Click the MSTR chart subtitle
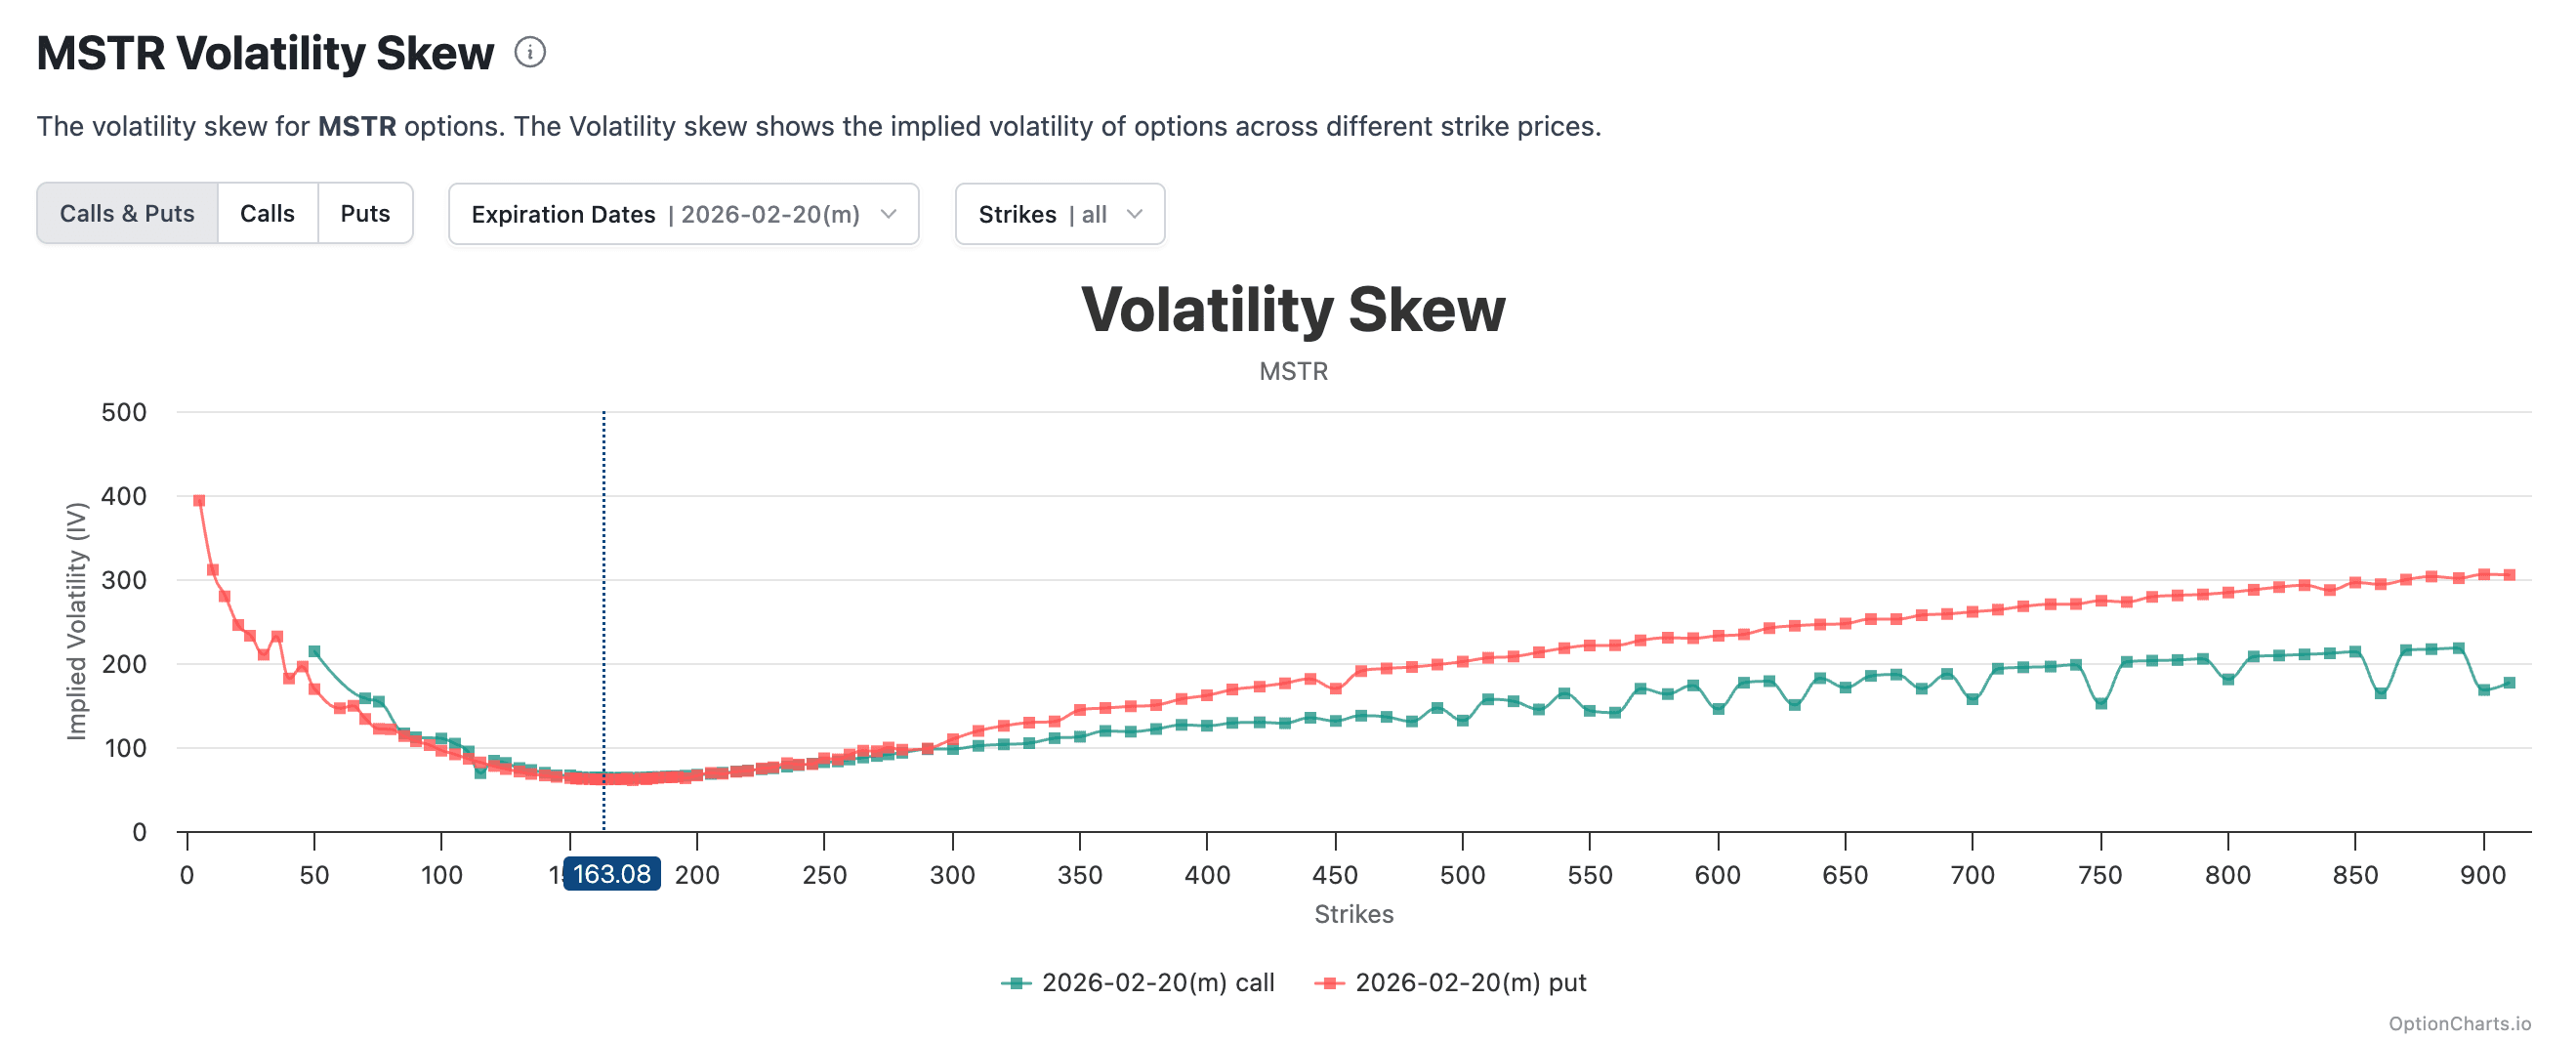The height and width of the screenshot is (1041, 2576). 1293,371
